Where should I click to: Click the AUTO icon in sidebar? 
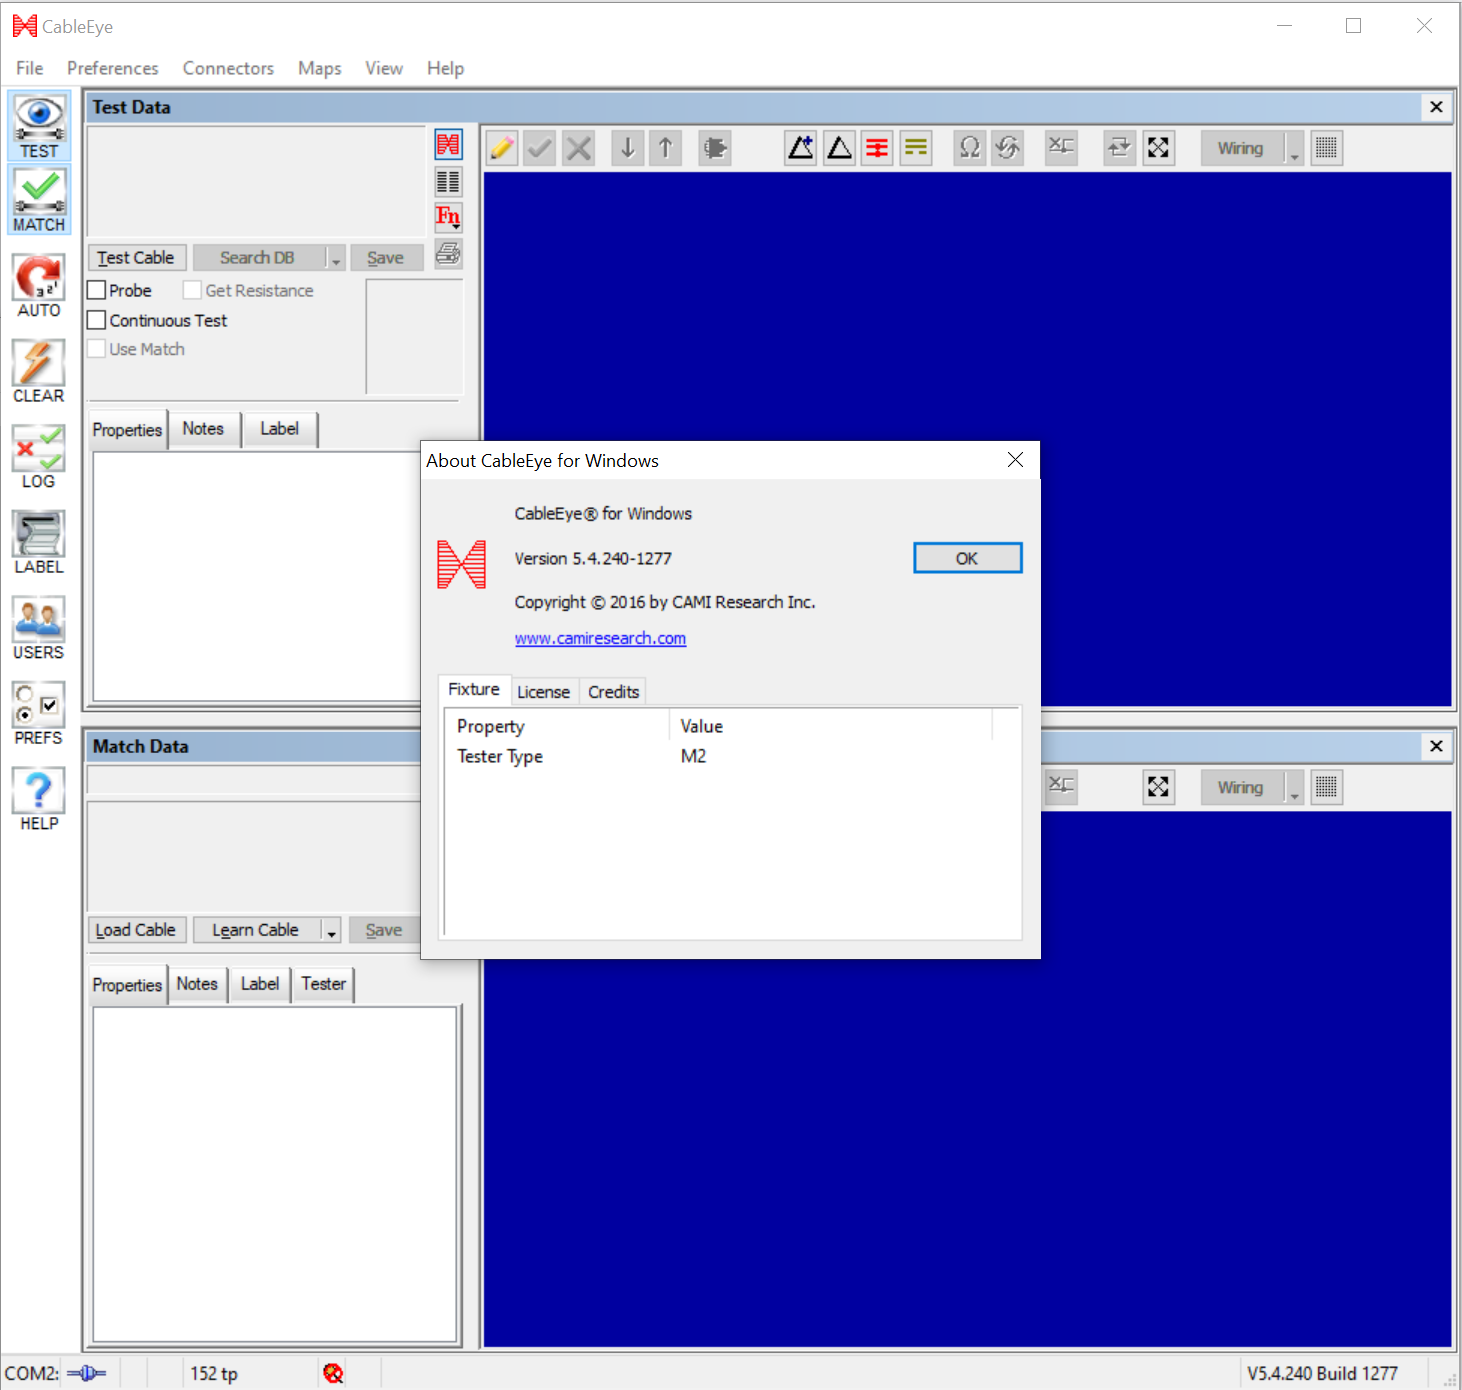(39, 285)
